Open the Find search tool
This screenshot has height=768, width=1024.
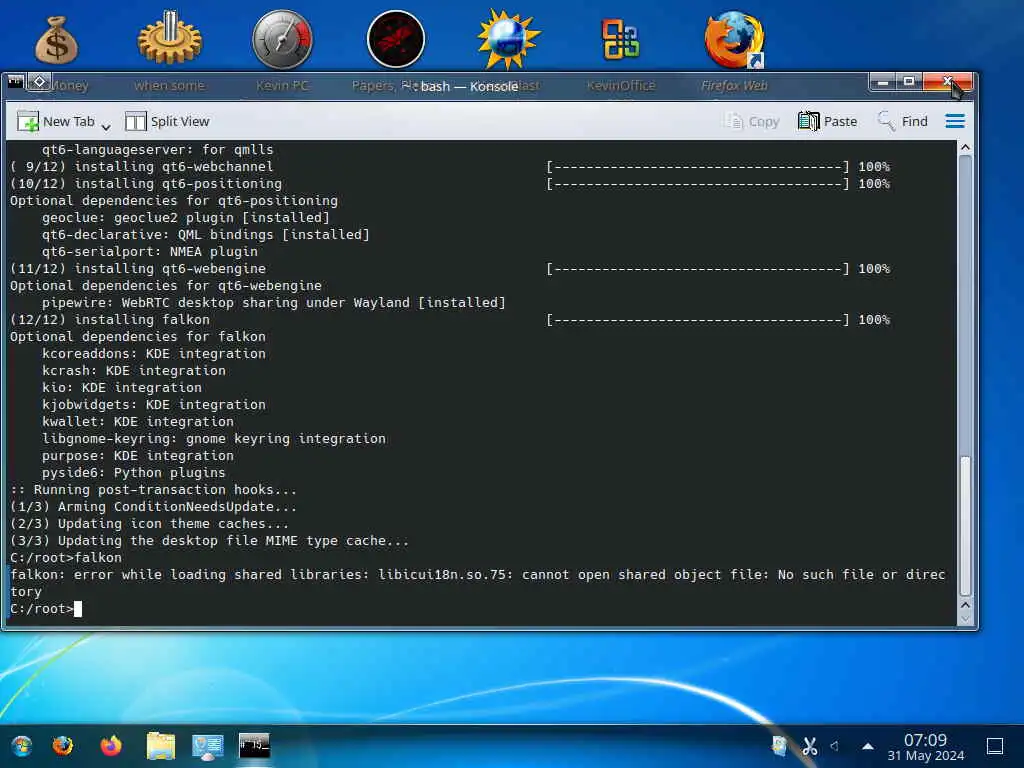tap(903, 121)
